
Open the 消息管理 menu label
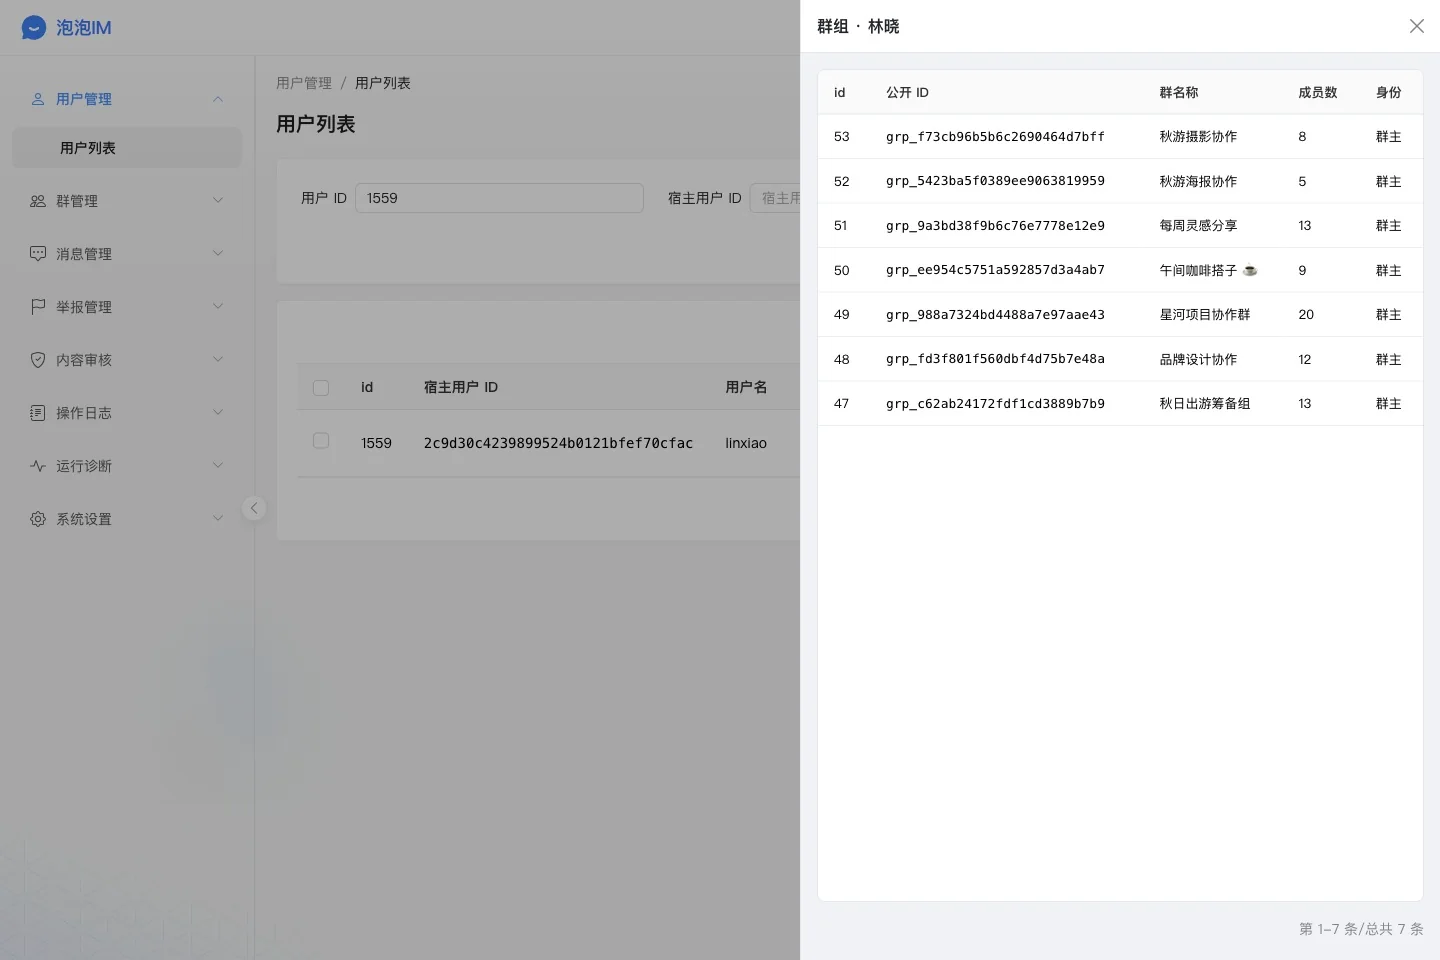[84, 254]
